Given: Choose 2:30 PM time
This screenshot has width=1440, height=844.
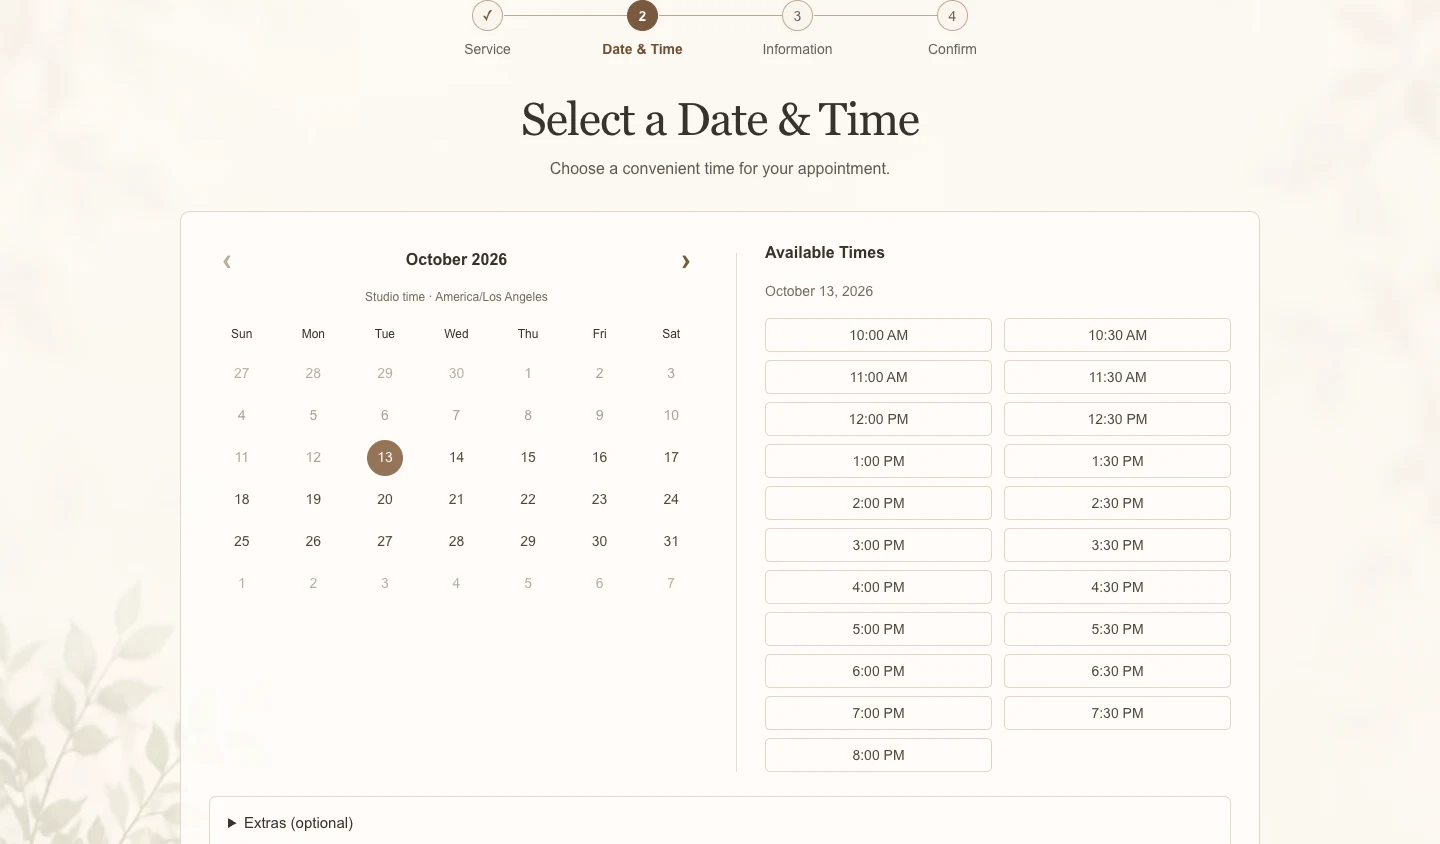Looking at the screenshot, I should [1117, 503].
